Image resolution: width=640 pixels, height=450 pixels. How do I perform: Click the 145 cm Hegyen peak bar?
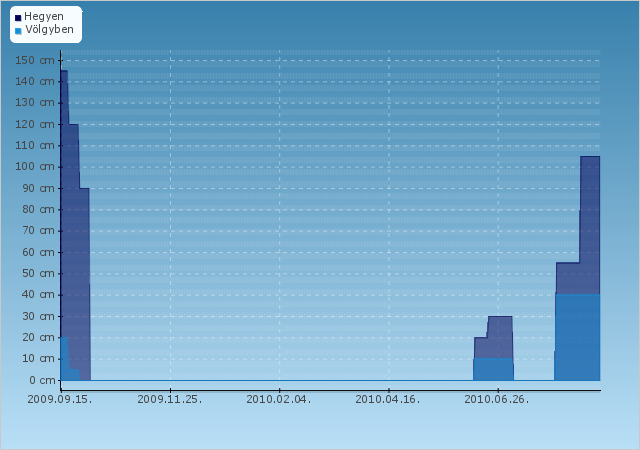tap(64, 203)
